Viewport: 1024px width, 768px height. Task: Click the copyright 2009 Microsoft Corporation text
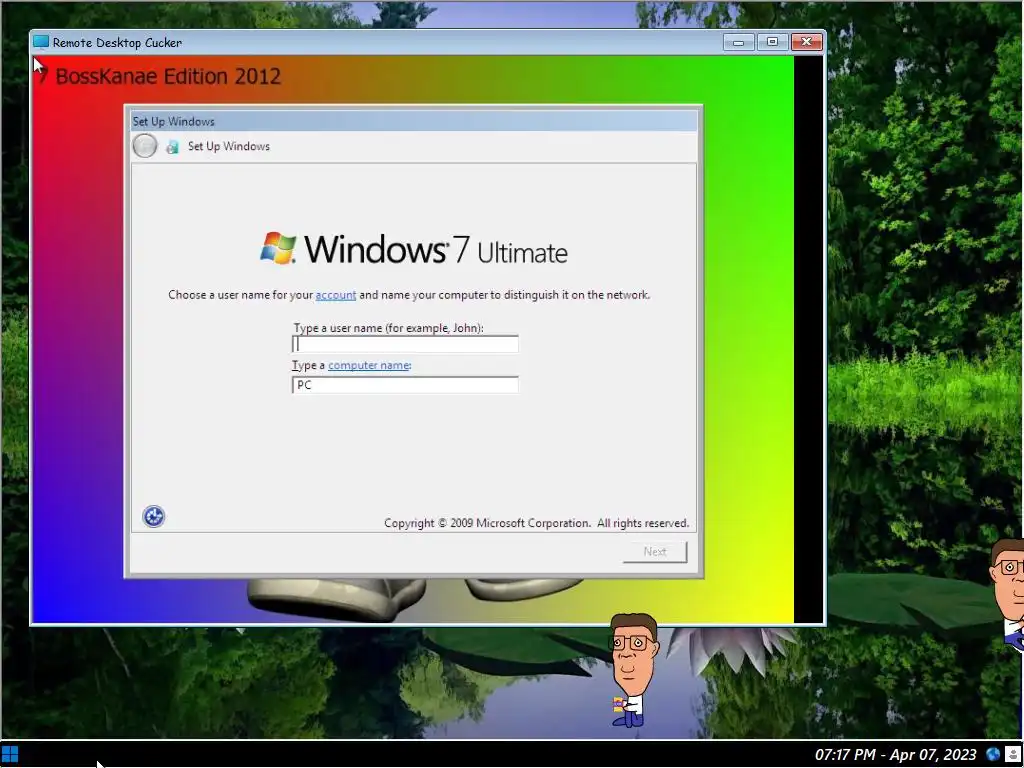[537, 523]
